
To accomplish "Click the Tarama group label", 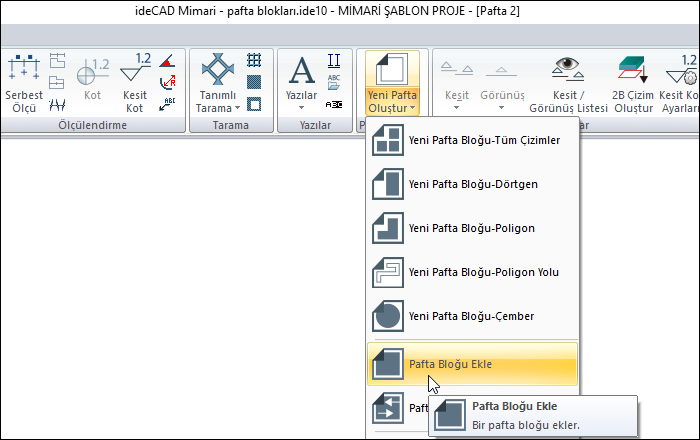I will (x=230, y=125).
